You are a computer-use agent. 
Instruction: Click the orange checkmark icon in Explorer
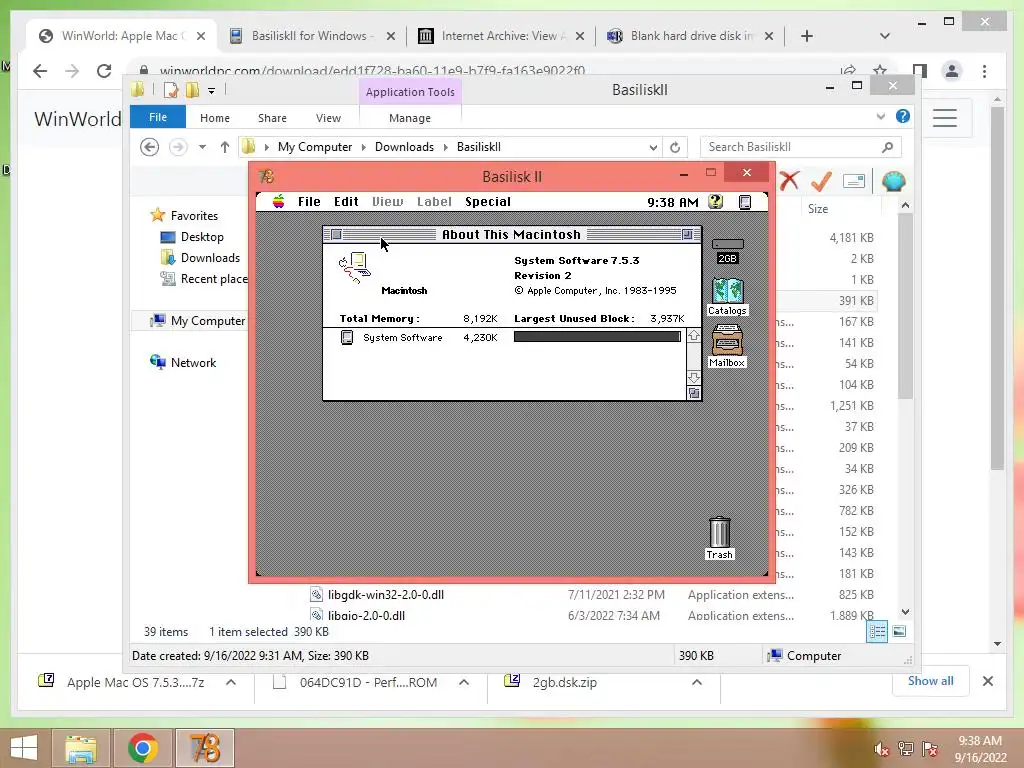click(821, 181)
